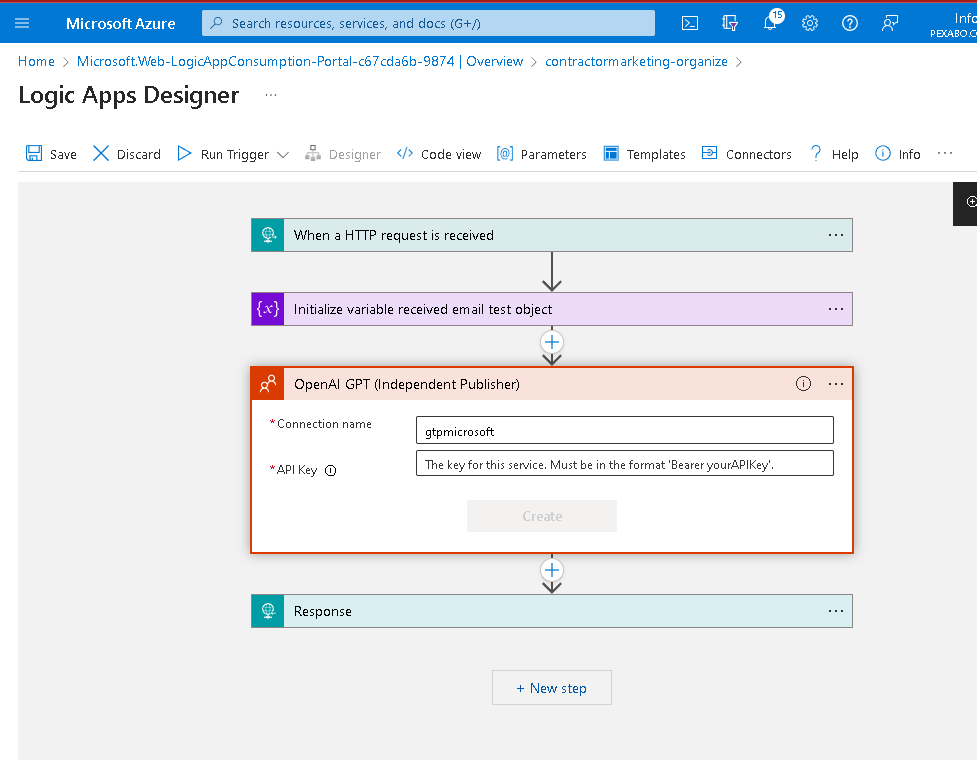977x760 pixels.
Task: Open the Directories and subscriptions filter icon
Action: [730, 24]
